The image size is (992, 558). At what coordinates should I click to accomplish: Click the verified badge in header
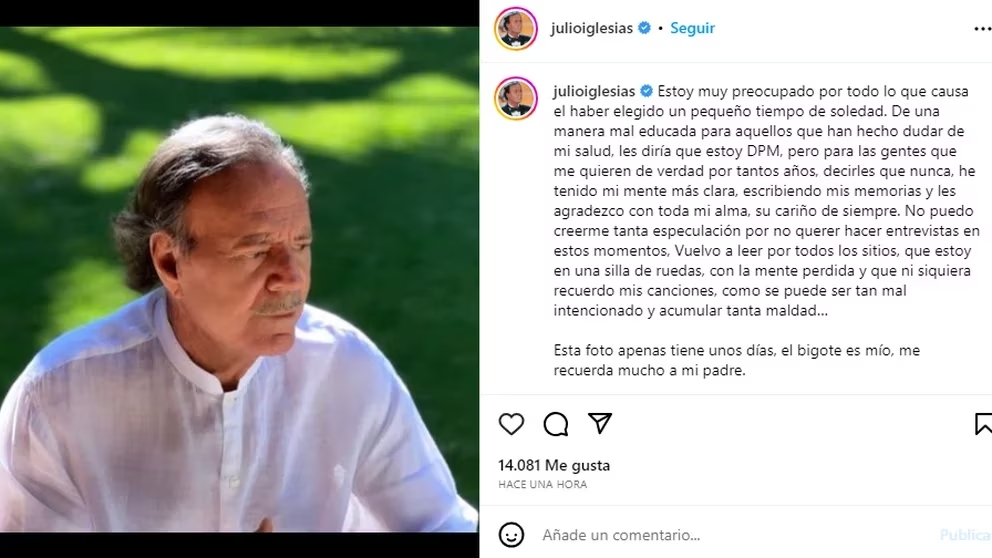[x=644, y=28]
